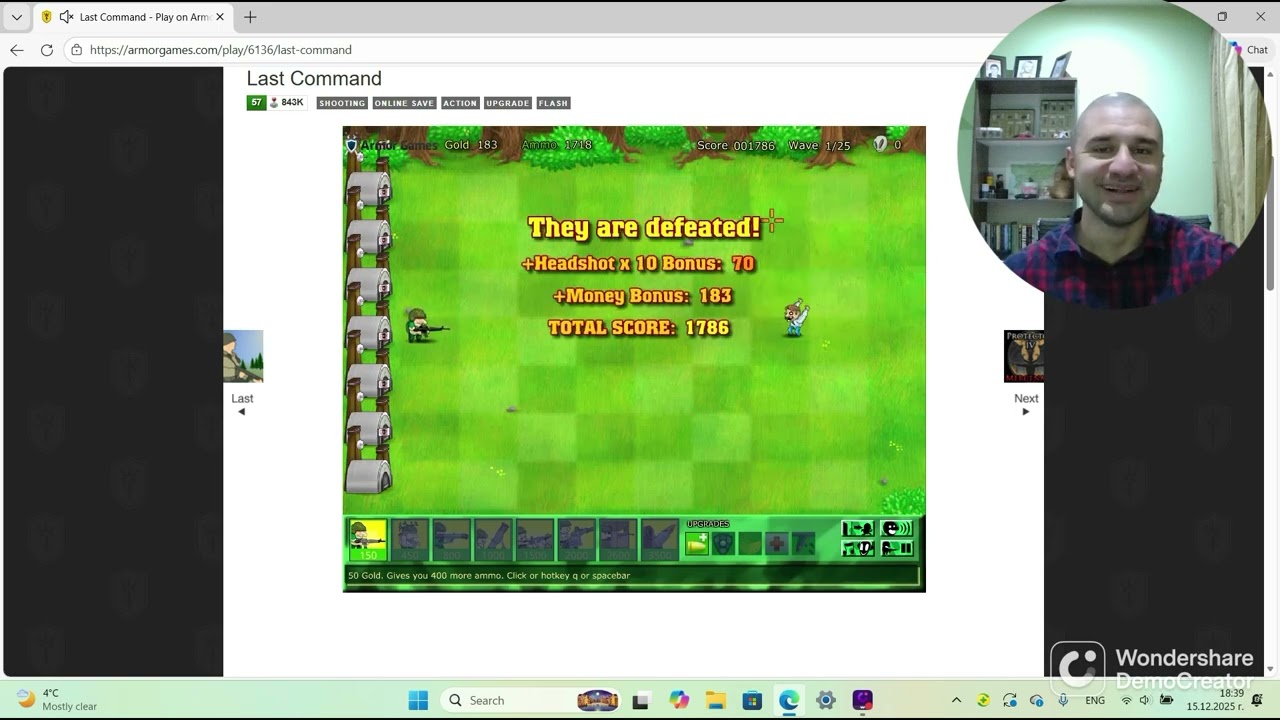Select the 450 gold weapon slot
This screenshot has width=1280, height=720.
tap(410, 540)
